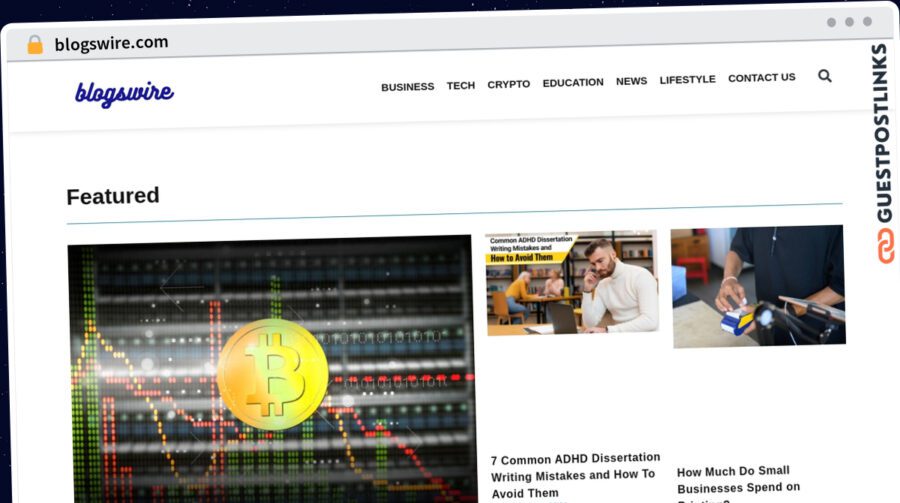Click the blogswire logo
The height and width of the screenshot is (503, 900).
pyautogui.click(x=124, y=94)
